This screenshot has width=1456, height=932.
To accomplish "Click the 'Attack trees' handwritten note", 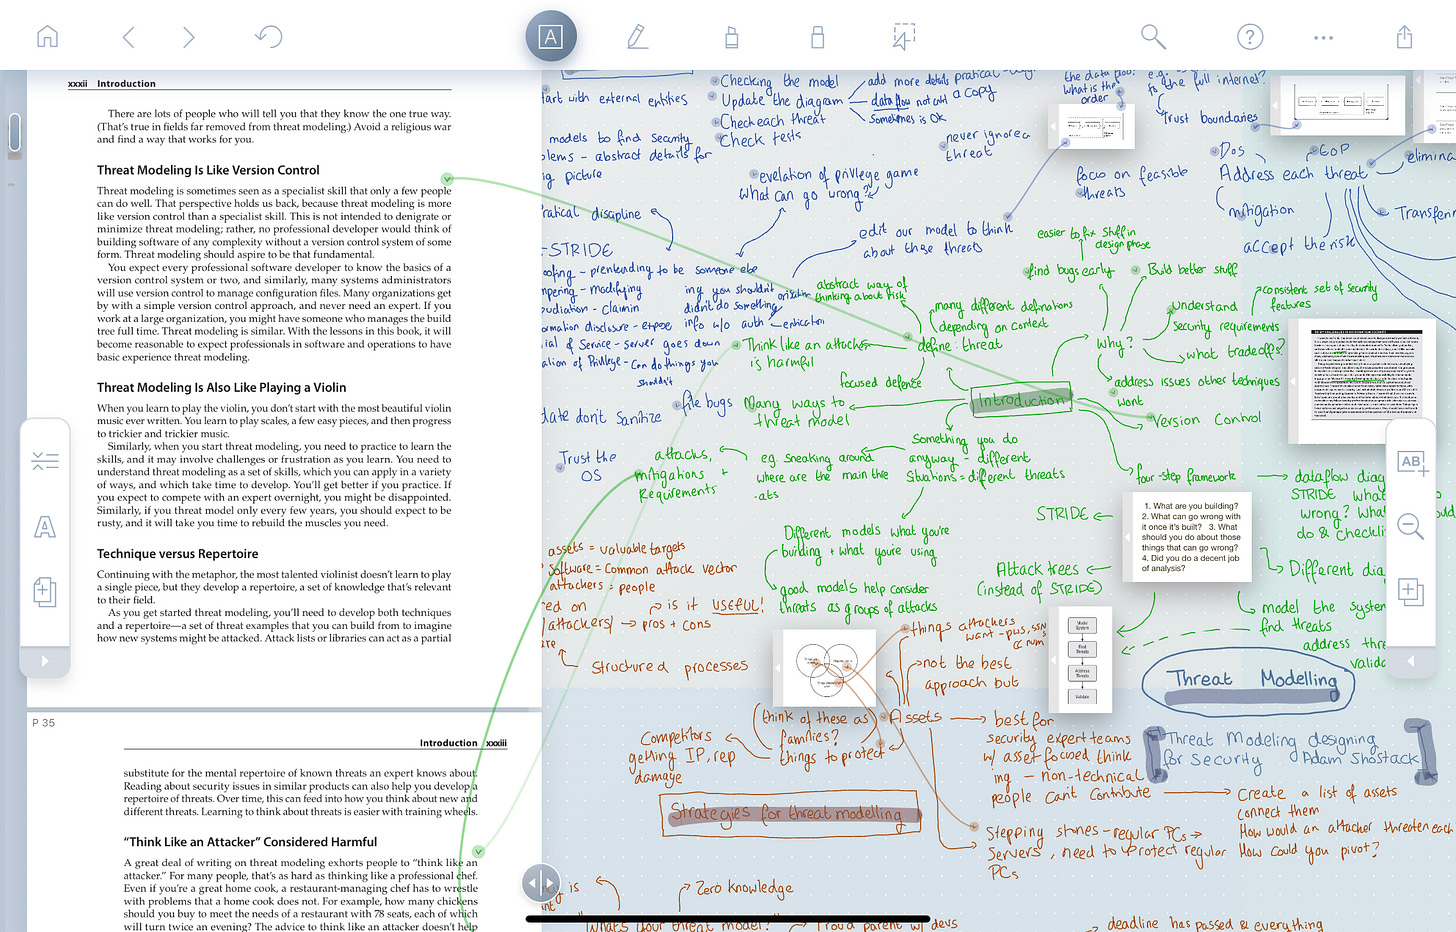I will pos(1037,569).
